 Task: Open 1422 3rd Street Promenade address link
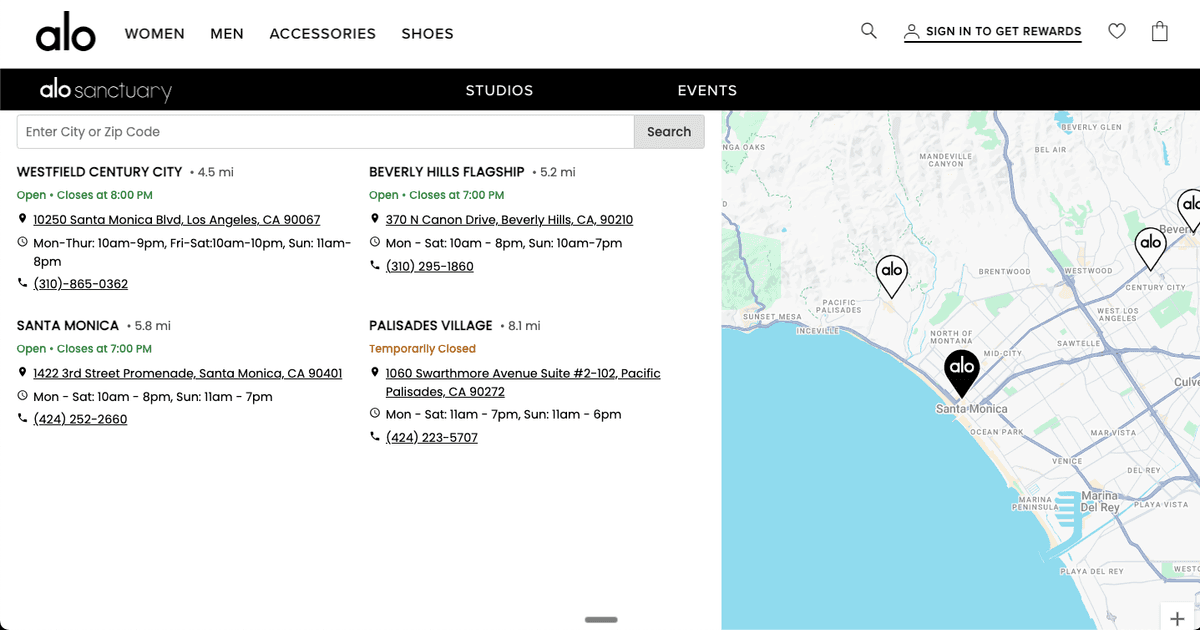[x=187, y=374]
